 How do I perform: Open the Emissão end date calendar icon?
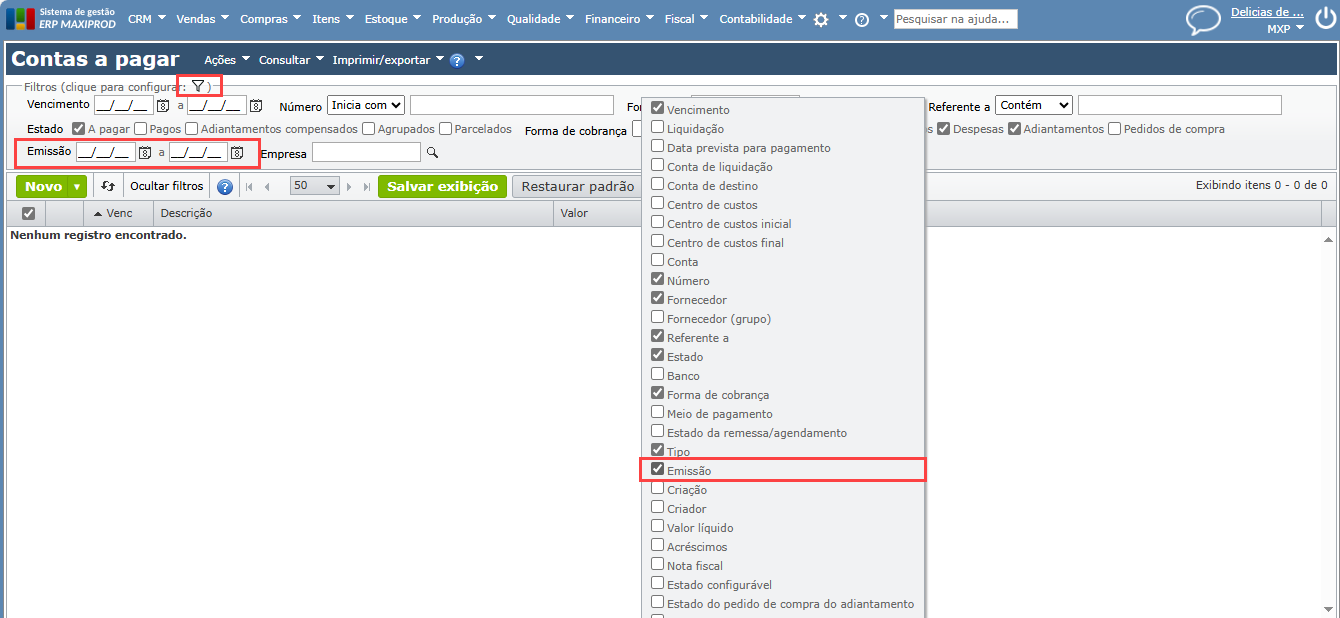click(237, 153)
